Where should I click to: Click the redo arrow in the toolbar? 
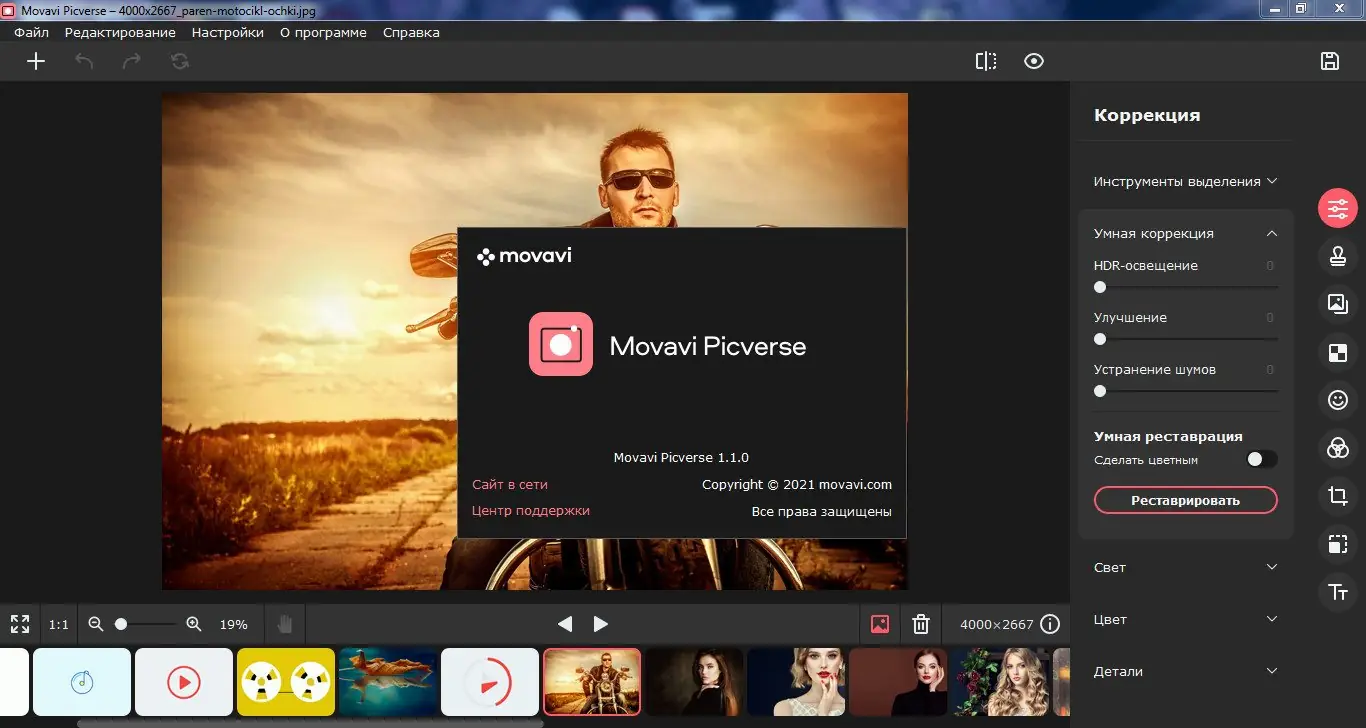point(131,61)
